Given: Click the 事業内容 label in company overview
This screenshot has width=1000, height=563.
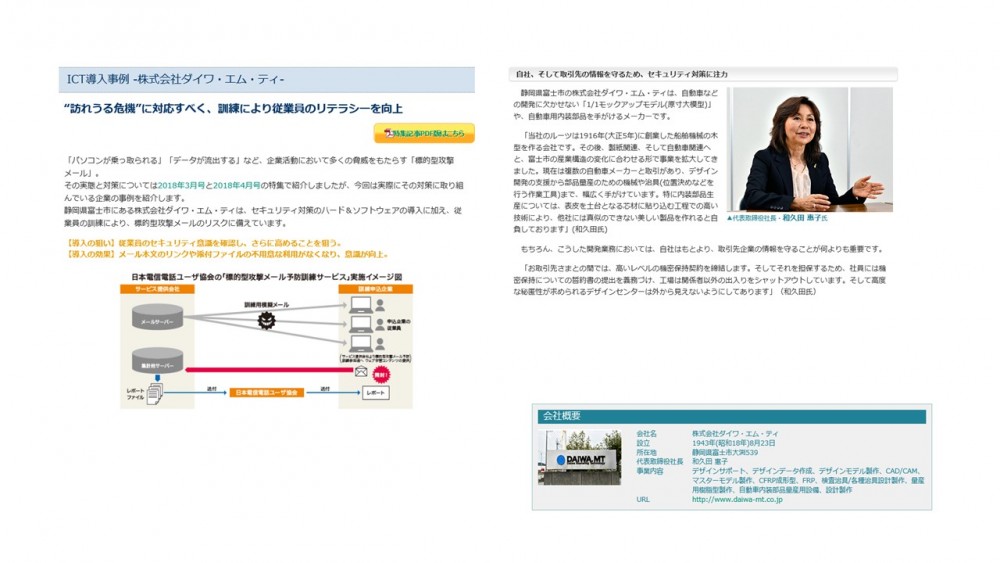Looking at the screenshot, I should click(649, 471).
